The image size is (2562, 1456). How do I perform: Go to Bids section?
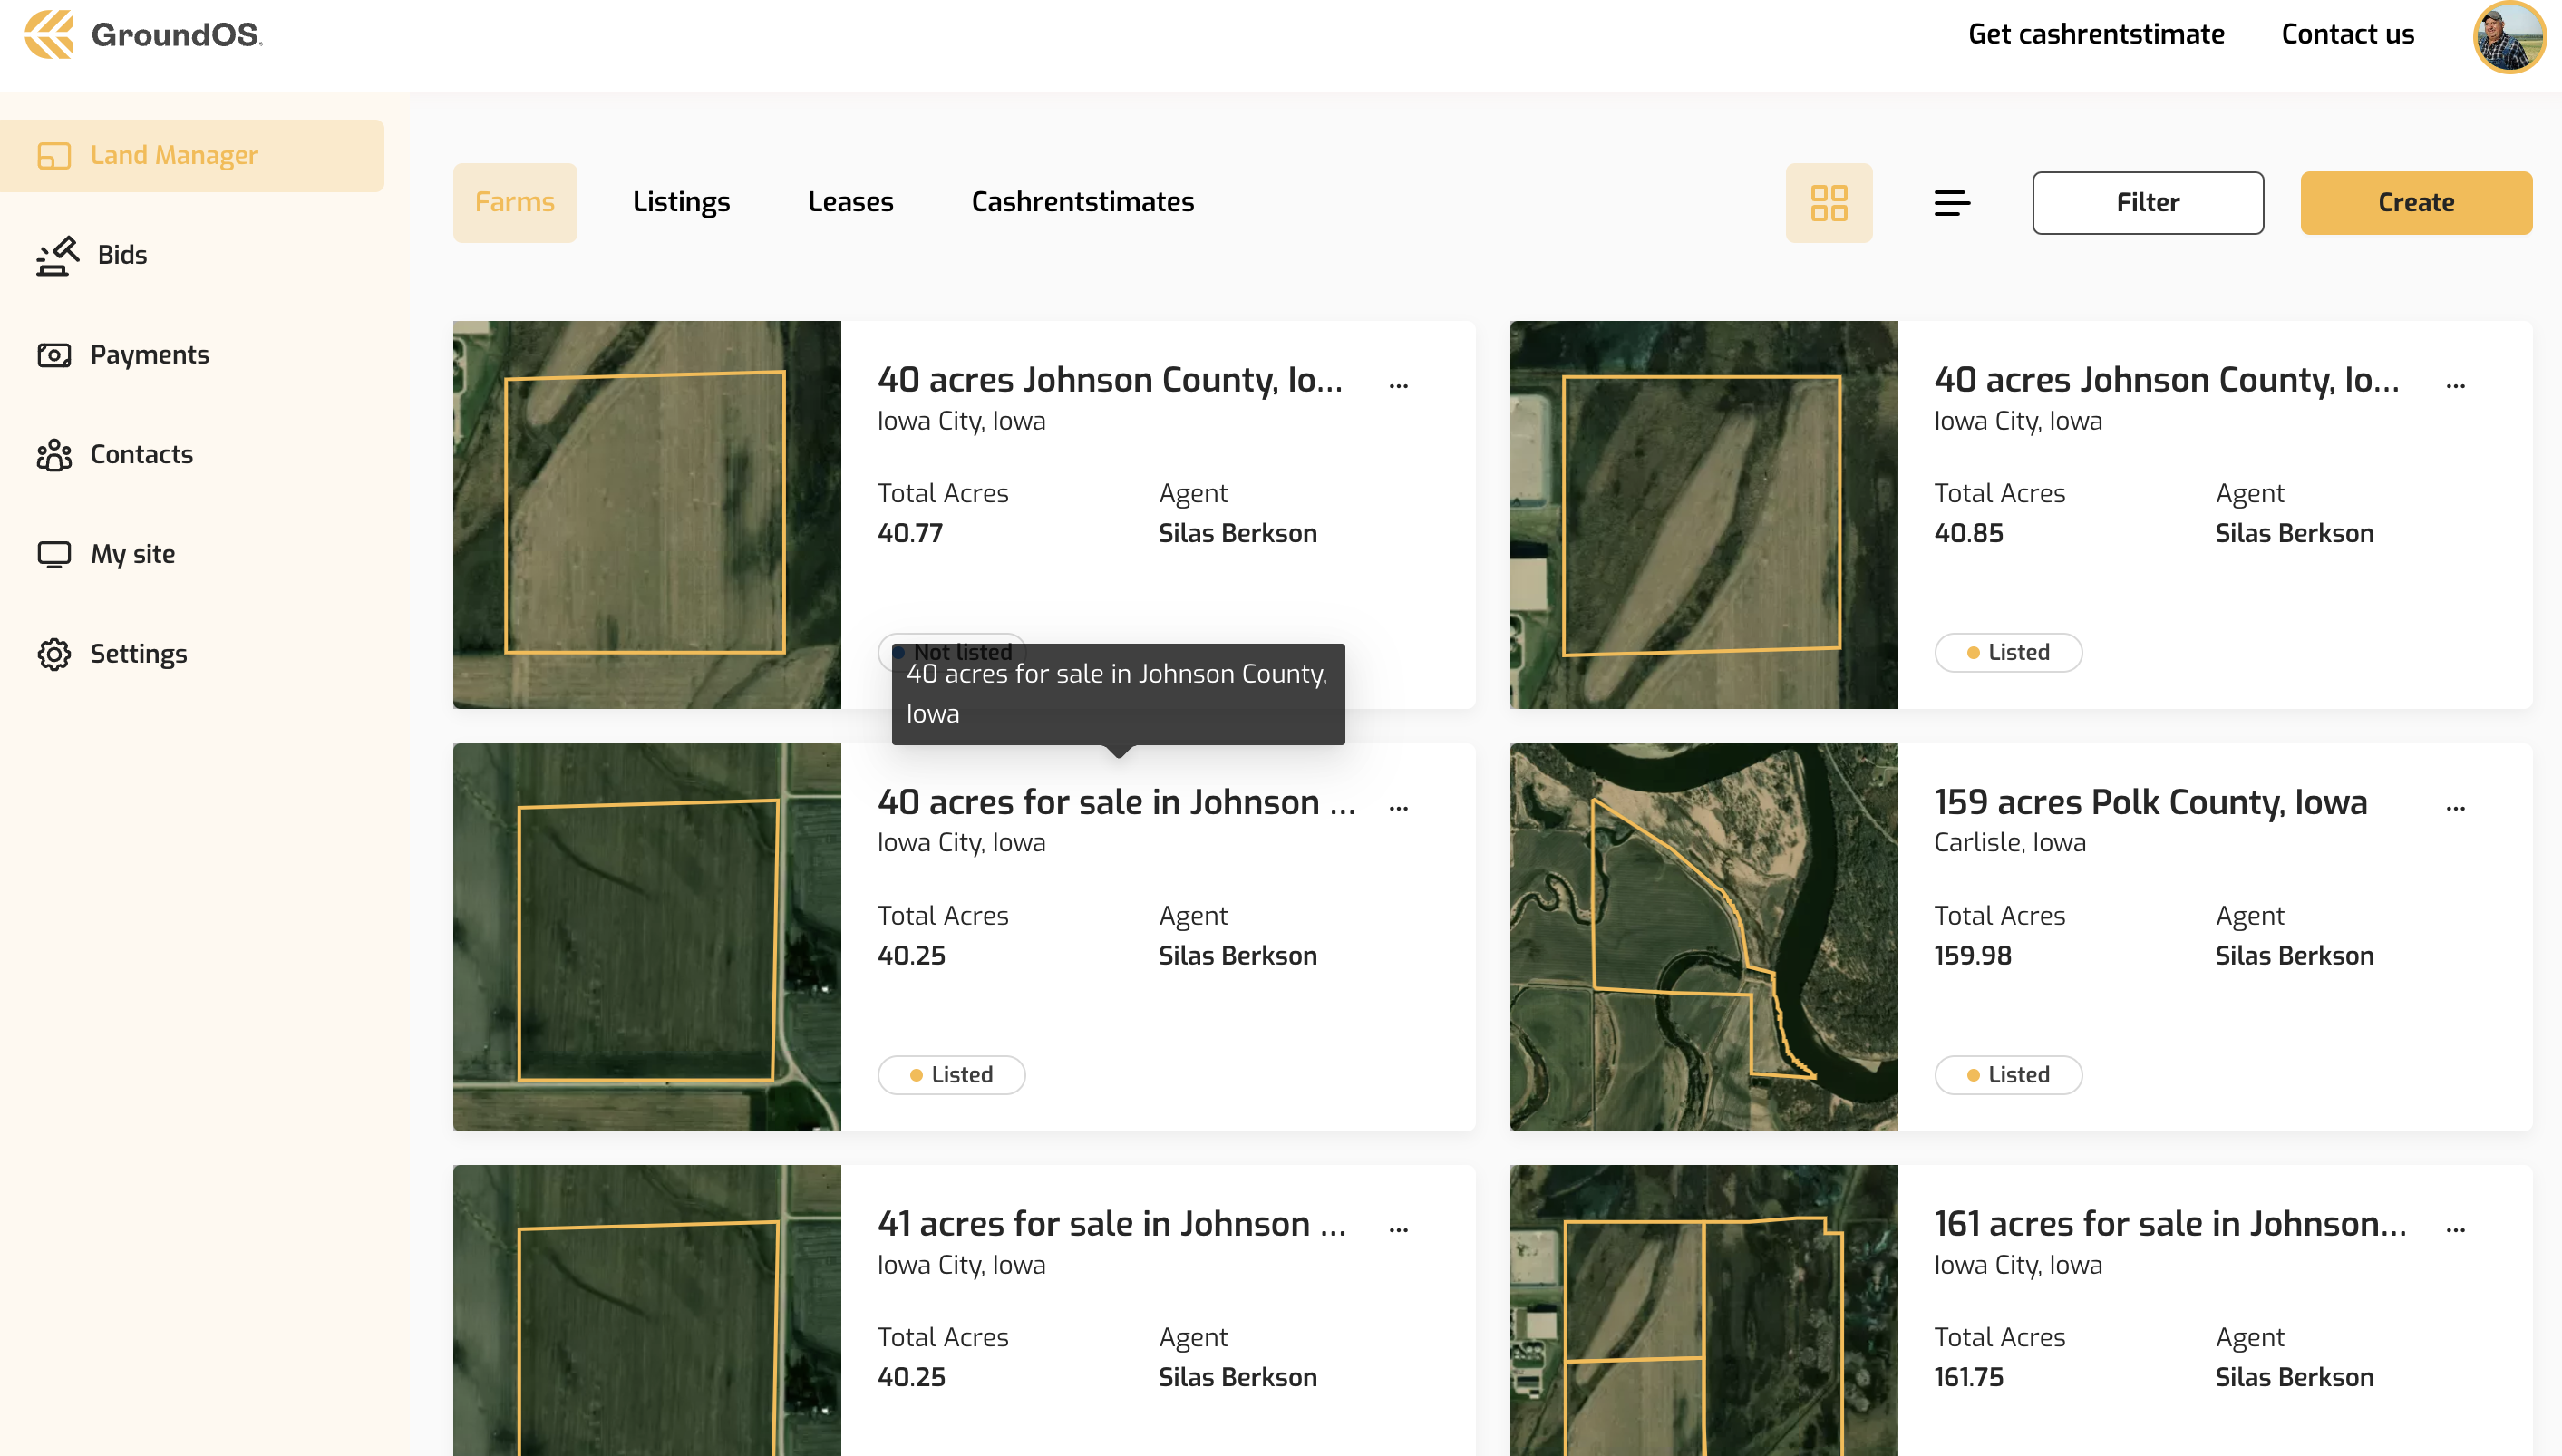pos(122,256)
